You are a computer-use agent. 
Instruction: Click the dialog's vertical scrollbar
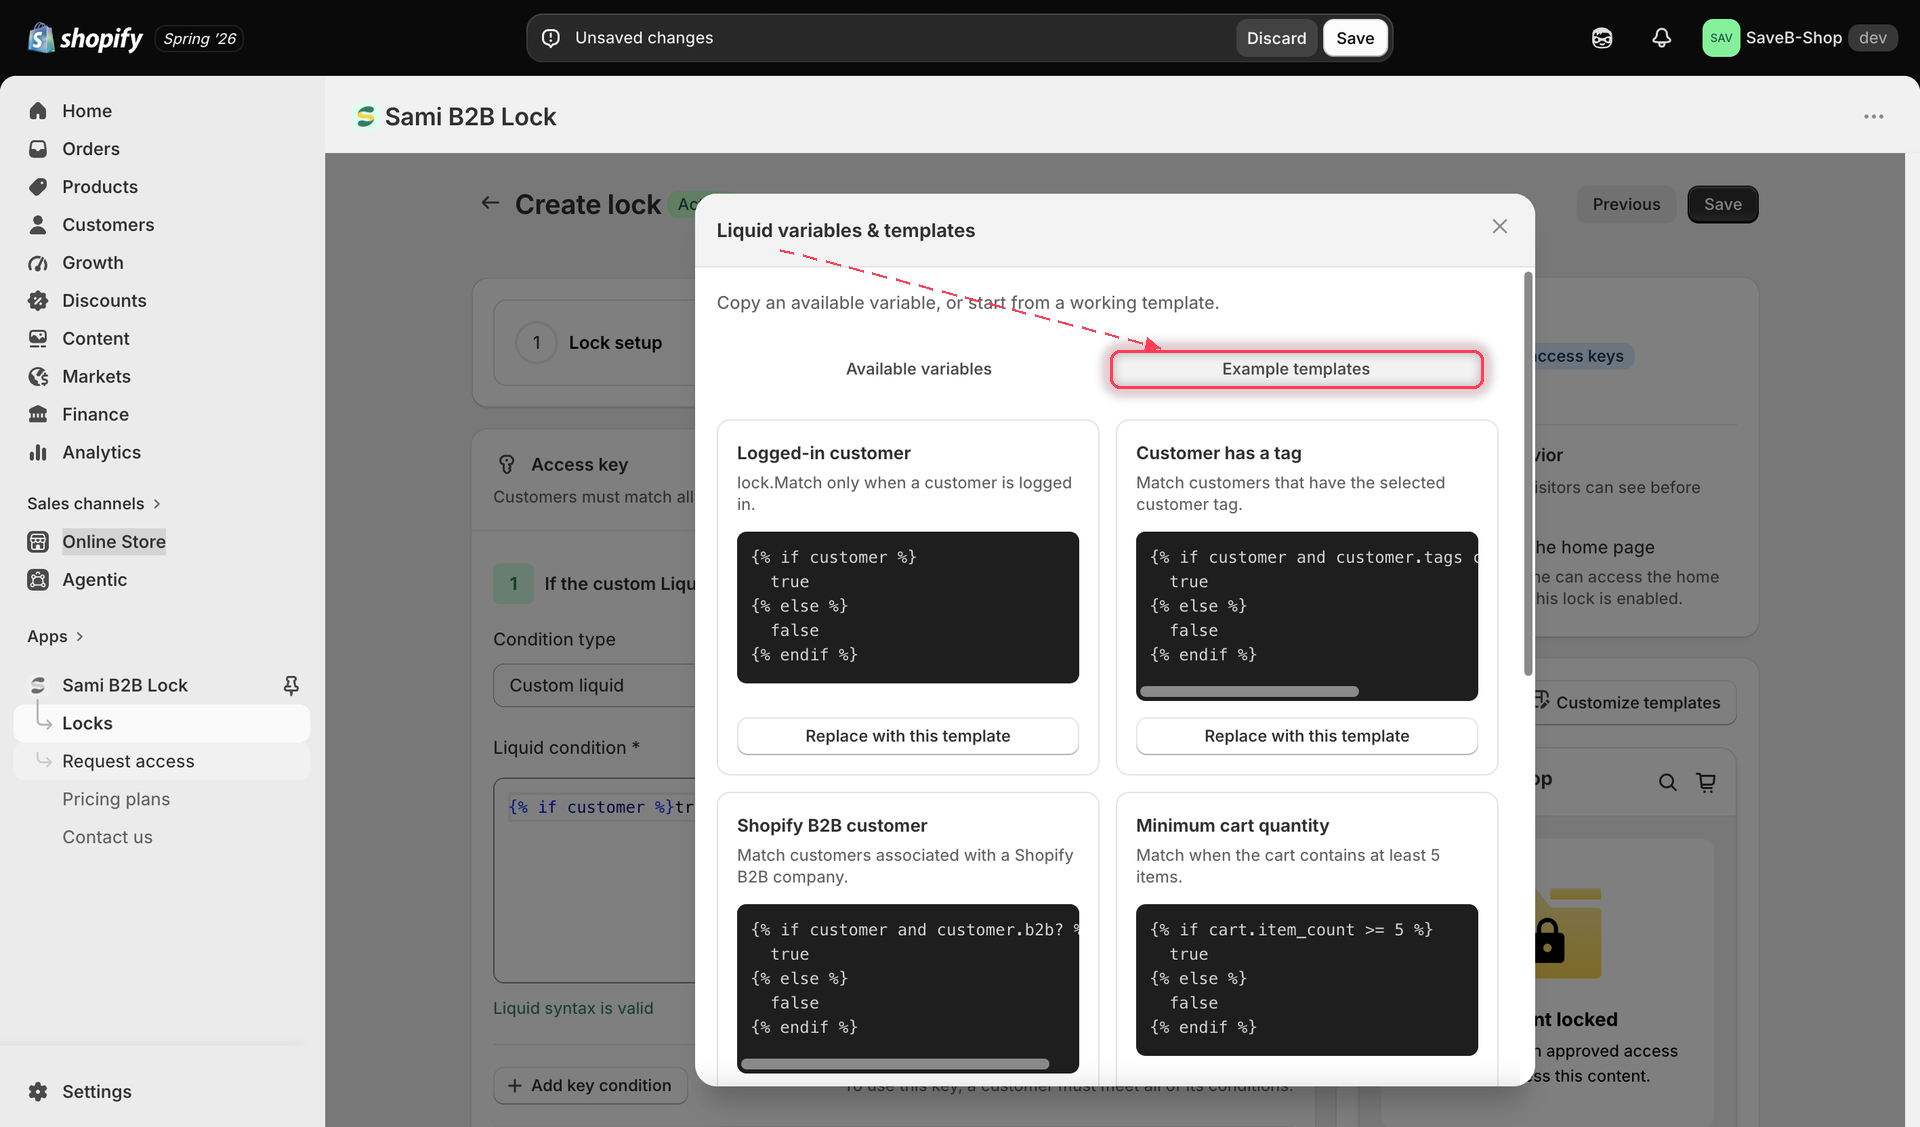1527,473
